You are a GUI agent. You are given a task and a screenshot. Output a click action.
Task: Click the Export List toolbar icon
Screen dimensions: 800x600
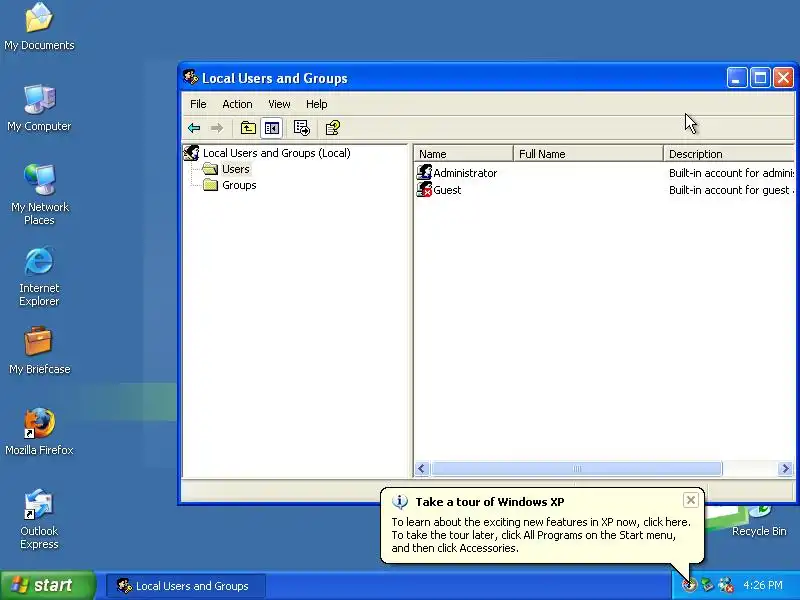point(302,128)
